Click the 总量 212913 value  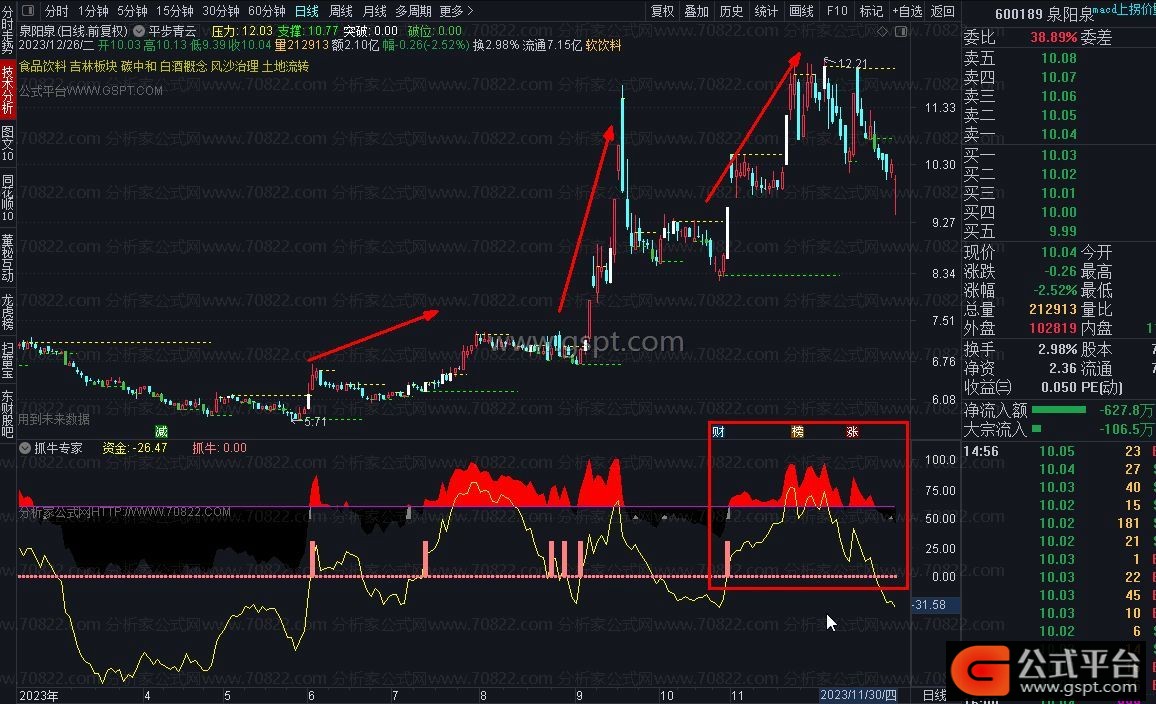[x=1053, y=310]
